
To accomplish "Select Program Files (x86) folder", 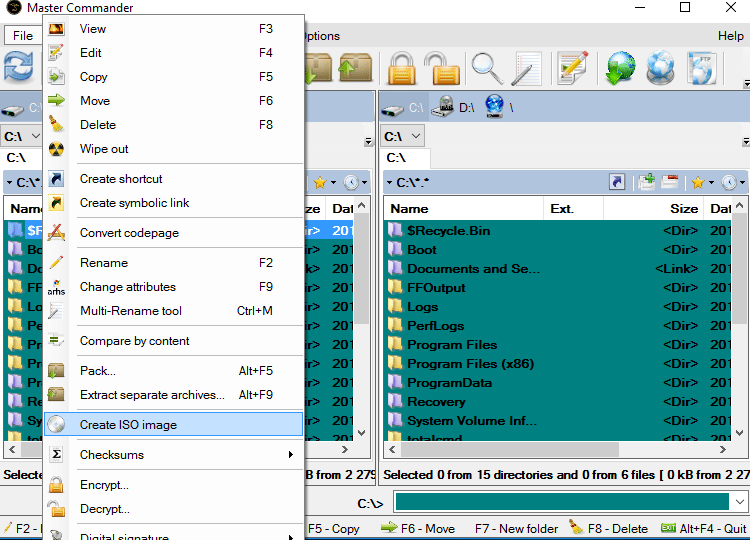I will pyautogui.click(x=558, y=364).
